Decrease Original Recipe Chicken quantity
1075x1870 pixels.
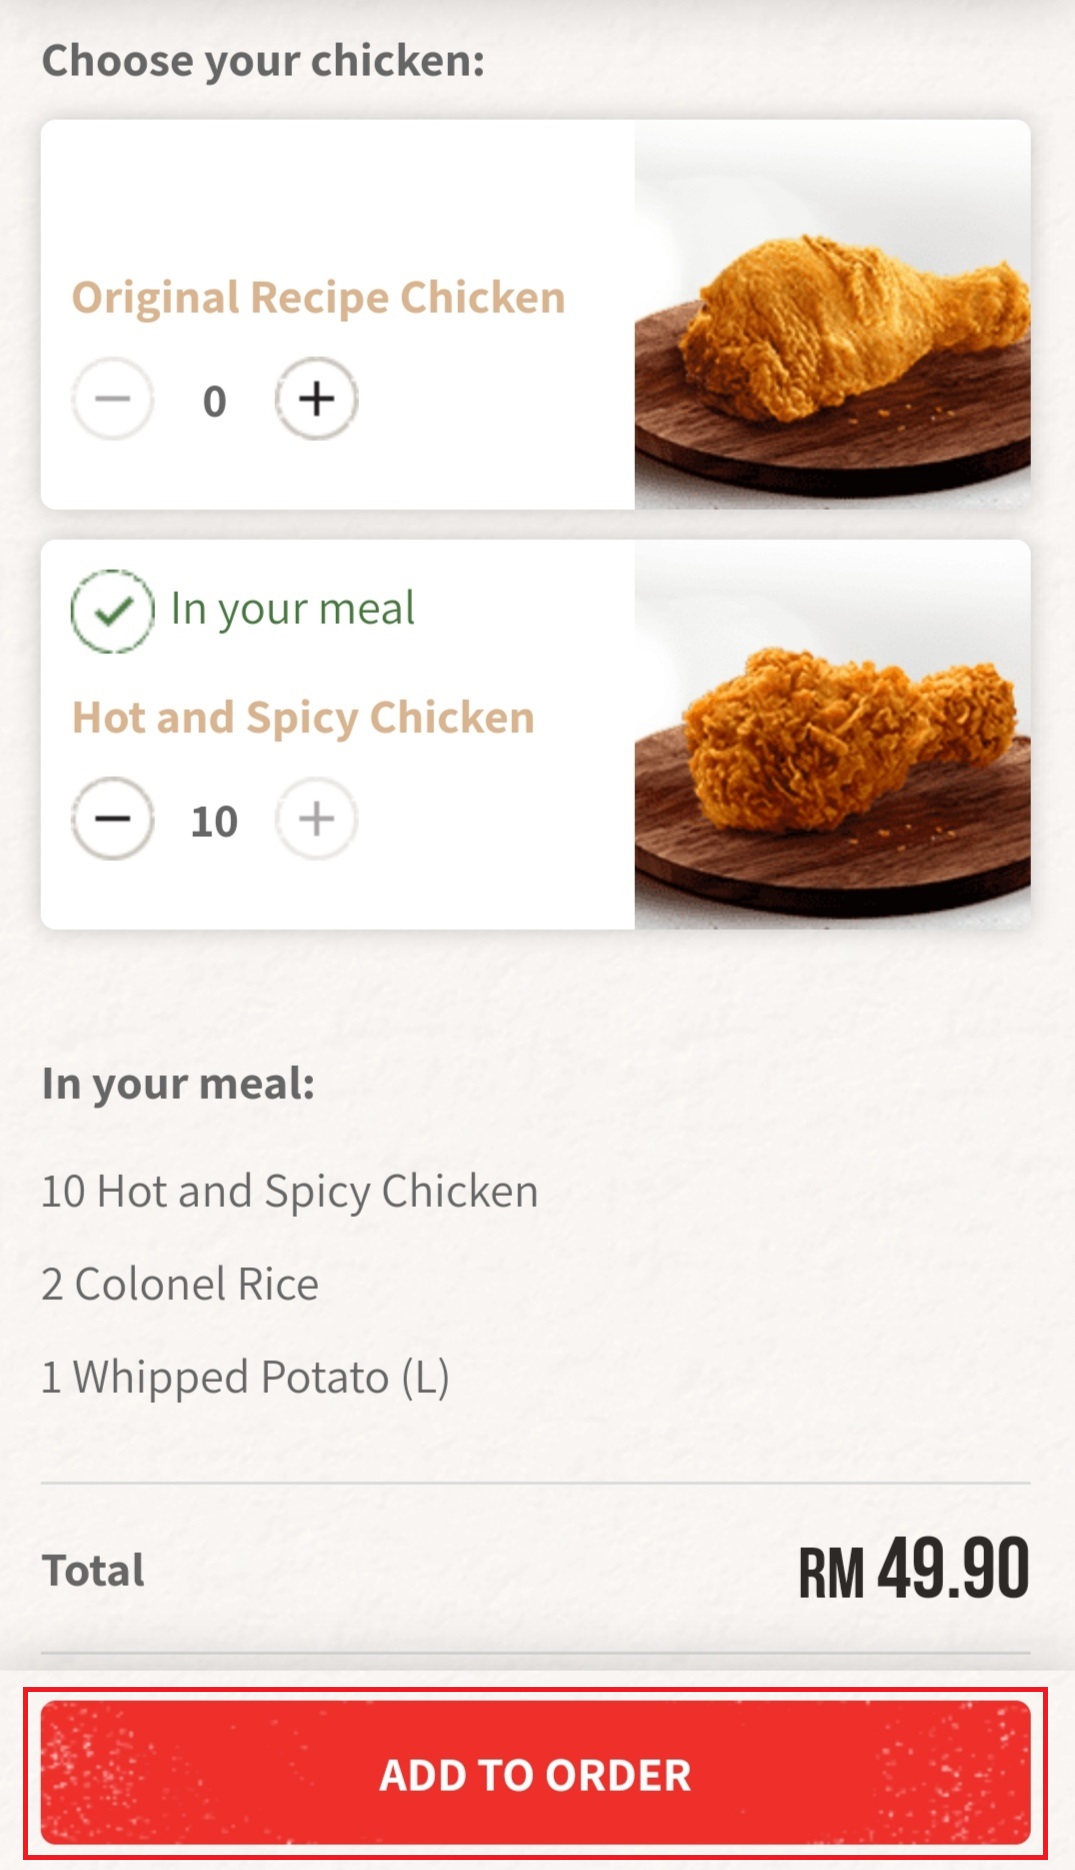click(x=113, y=399)
